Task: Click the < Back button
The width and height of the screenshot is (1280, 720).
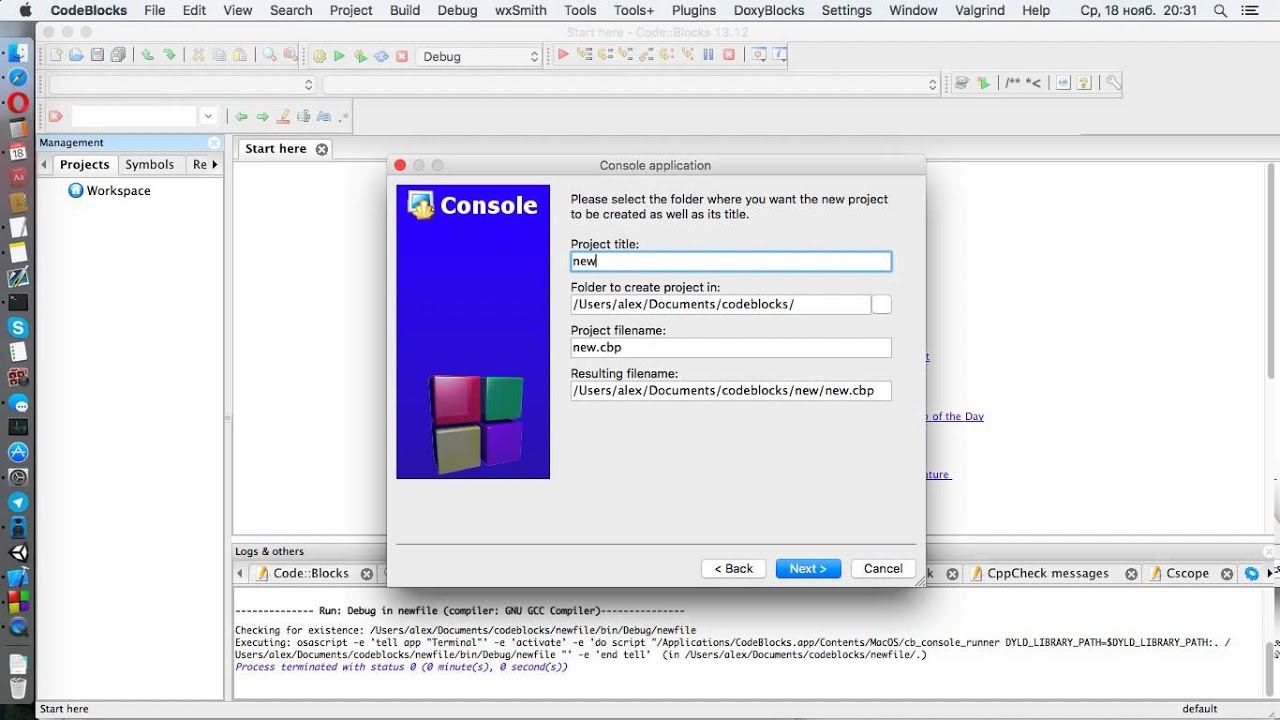Action: click(x=734, y=568)
